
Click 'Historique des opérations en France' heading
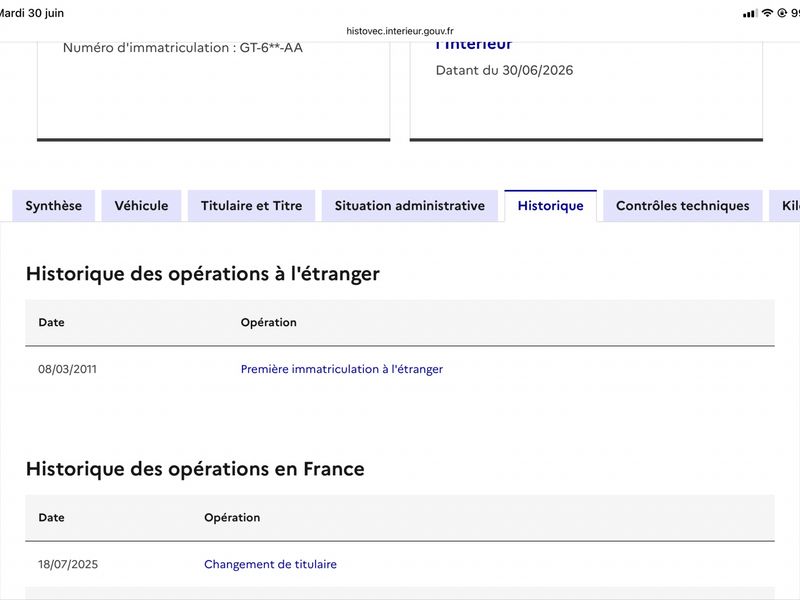195,469
